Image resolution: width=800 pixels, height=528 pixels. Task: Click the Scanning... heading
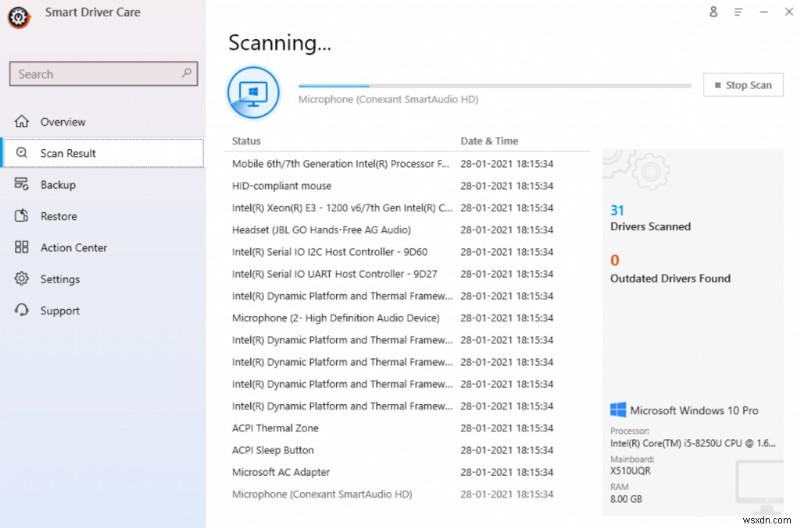(x=280, y=43)
